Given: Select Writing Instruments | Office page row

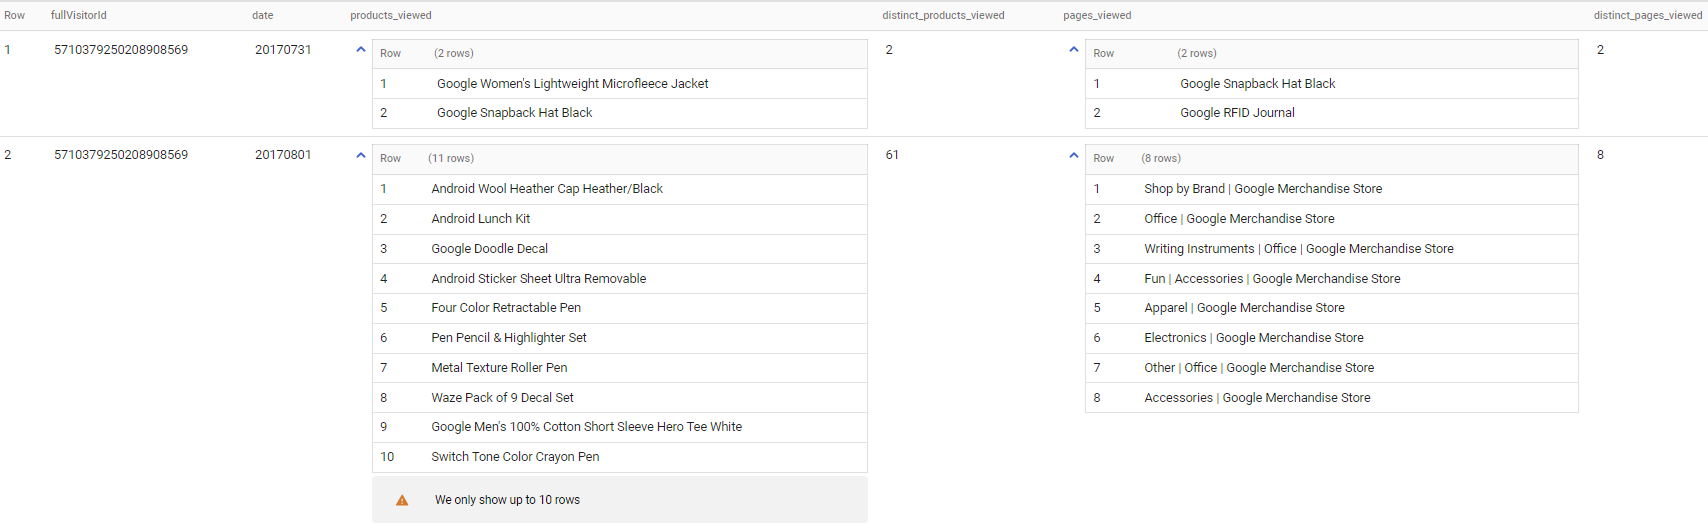Looking at the screenshot, I should tap(1299, 249).
